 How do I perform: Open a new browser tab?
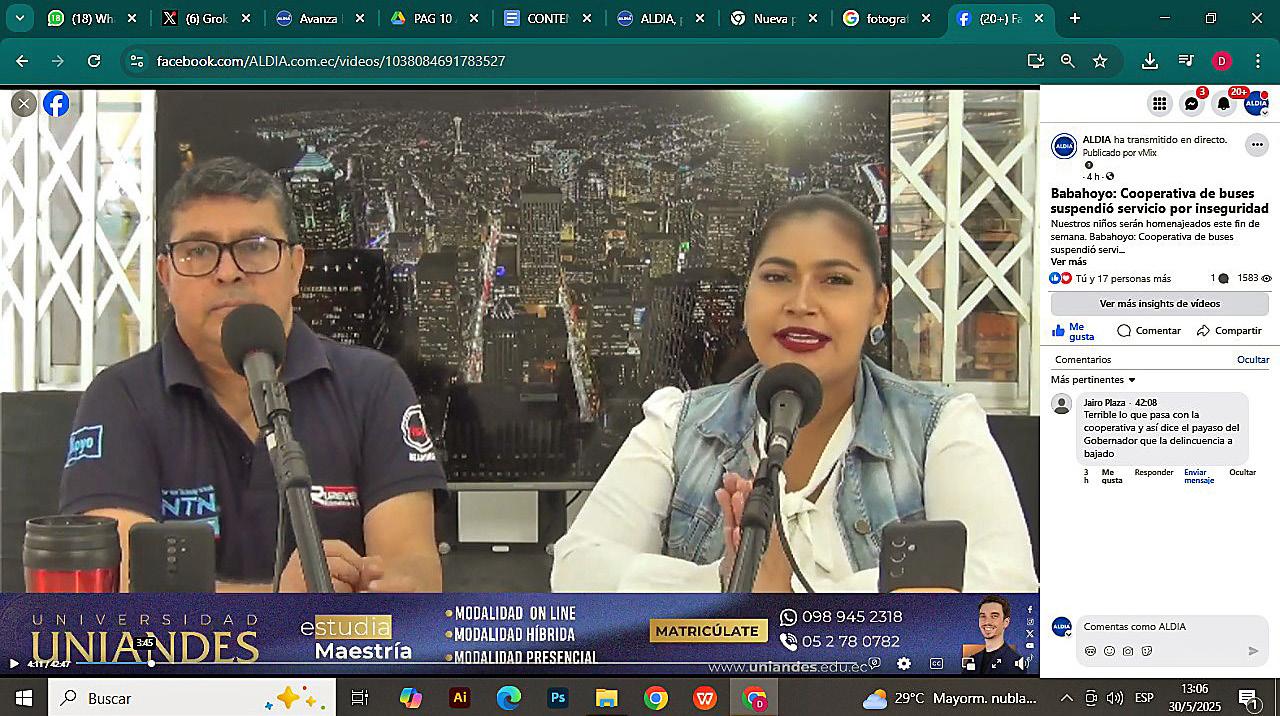pos(1075,18)
